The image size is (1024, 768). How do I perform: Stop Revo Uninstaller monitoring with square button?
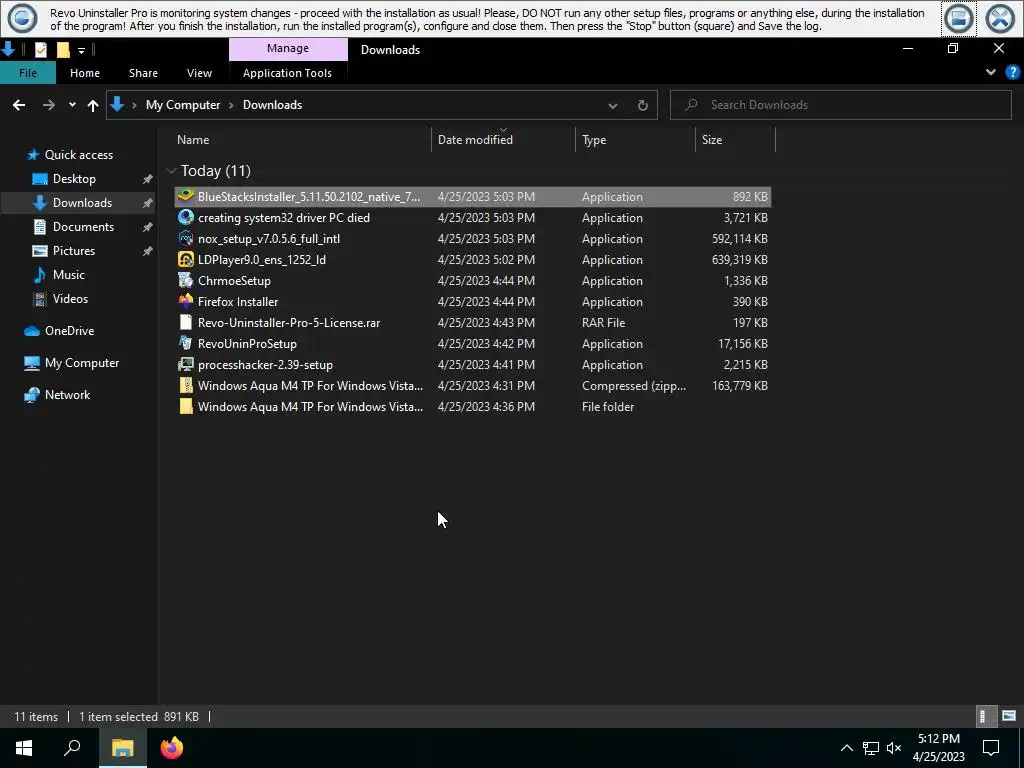[x=959, y=18]
